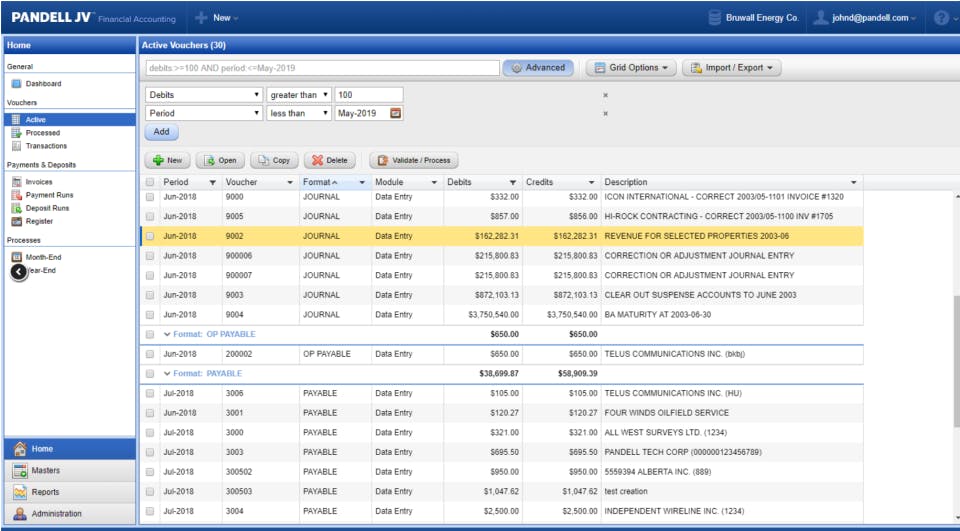
Task: Open the Transactions sidebar icon
Action: [x=17, y=146]
